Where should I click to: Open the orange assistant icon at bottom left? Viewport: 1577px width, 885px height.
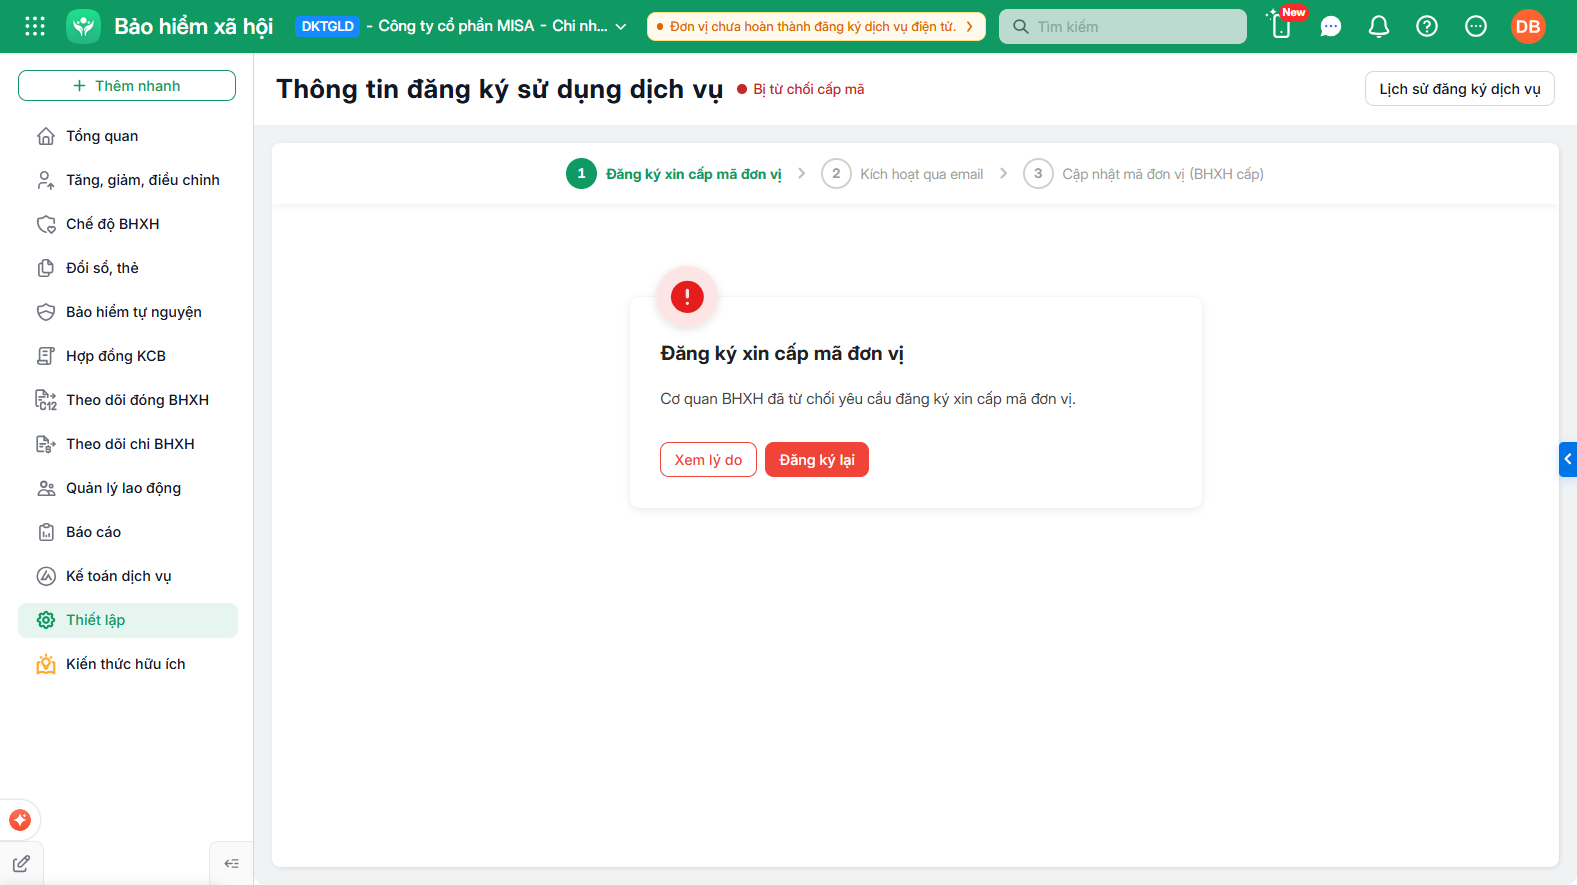[x=20, y=820]
